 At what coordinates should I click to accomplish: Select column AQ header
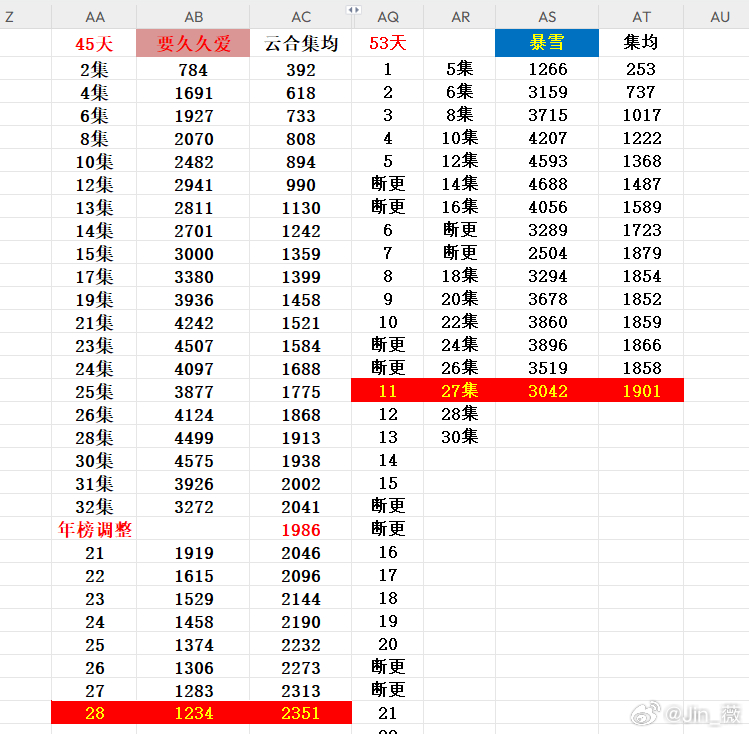tap(387, 17)
